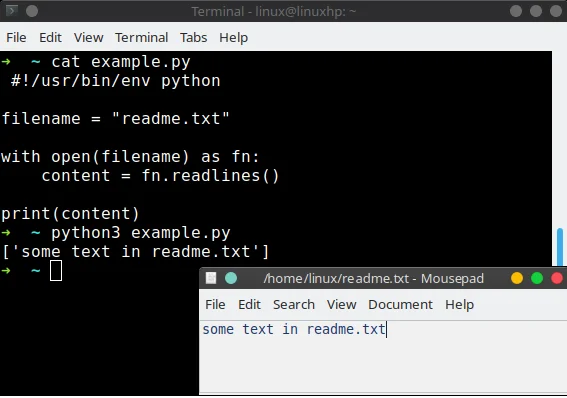Click the 'print(content)' line in terminal

point(70,214)
